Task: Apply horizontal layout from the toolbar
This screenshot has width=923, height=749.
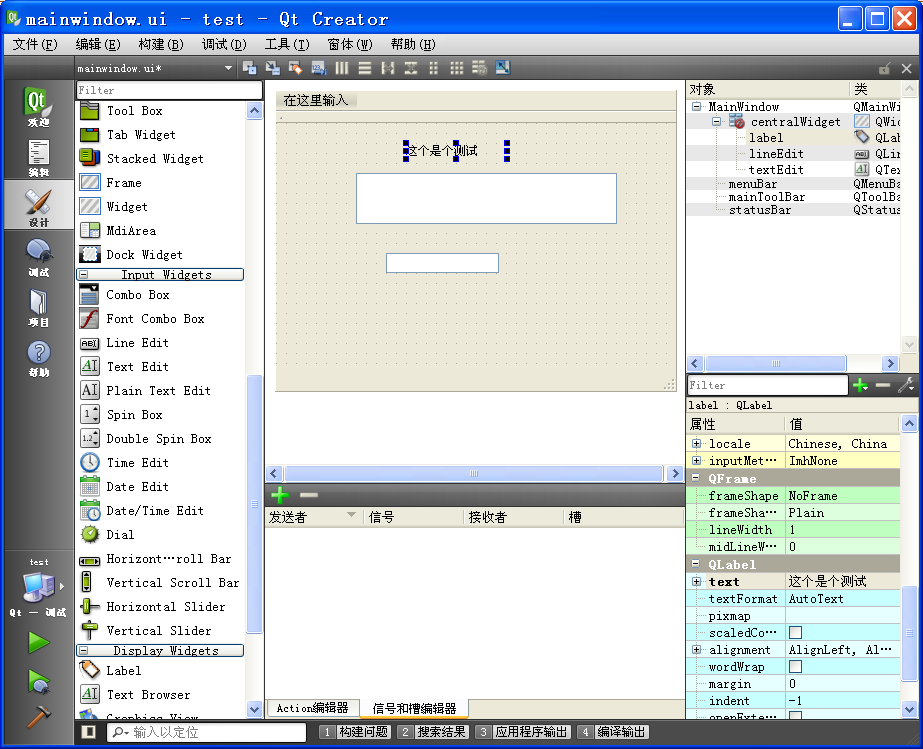Action: (342, 68)
